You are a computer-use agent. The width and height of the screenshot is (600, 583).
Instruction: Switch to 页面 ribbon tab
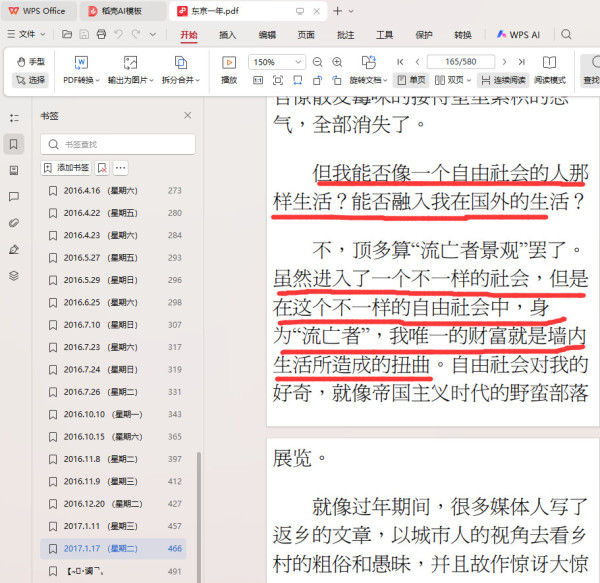[306, 35]
